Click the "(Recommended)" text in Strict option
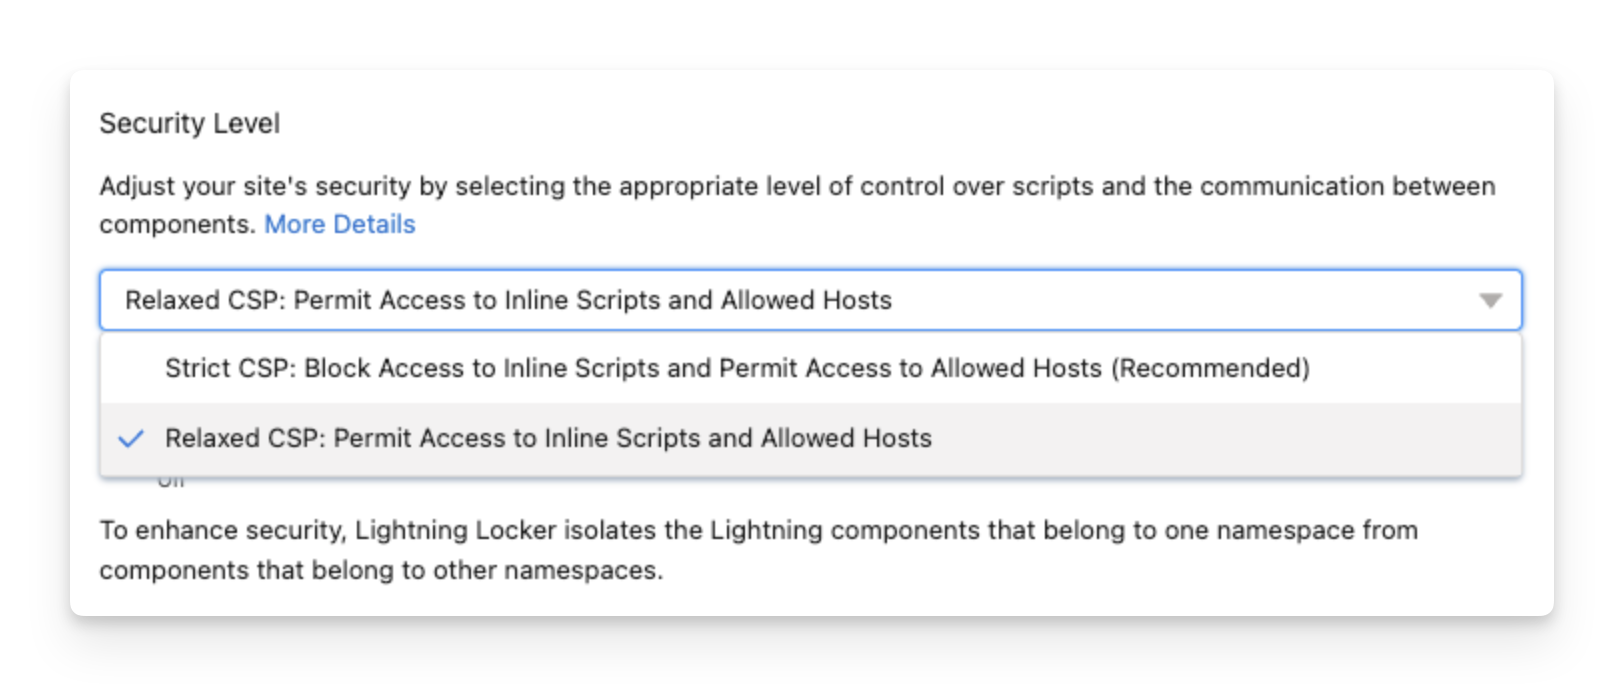The width and height of the screenshot is (1624, 686). click(x=1211, y=368)
